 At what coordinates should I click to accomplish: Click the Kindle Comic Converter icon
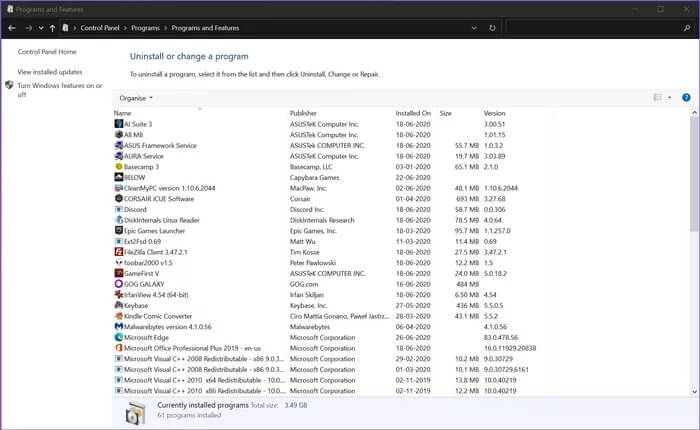click(x=118, y=316)
